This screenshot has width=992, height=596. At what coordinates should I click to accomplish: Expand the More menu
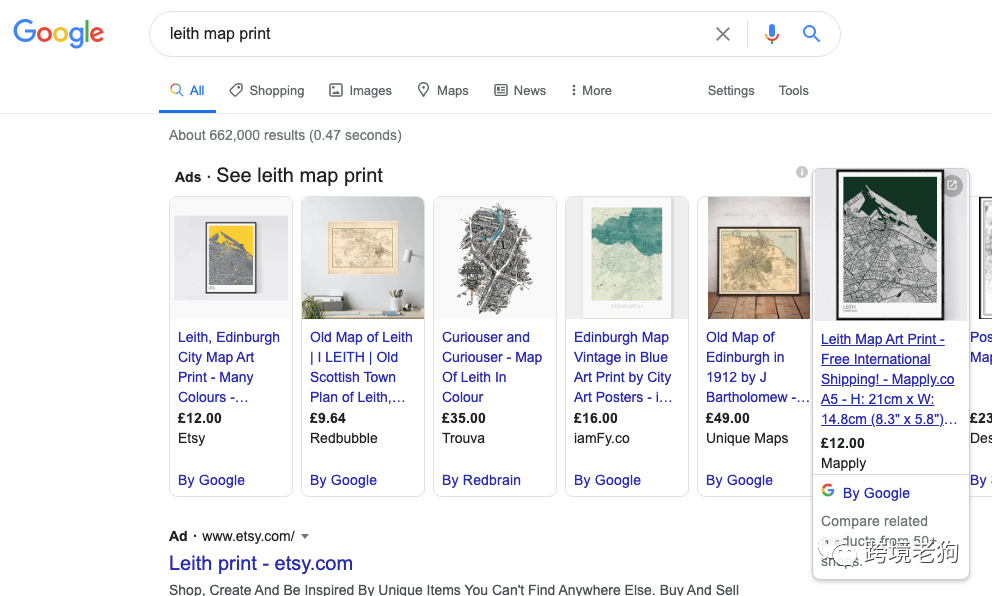coord(591,90)
